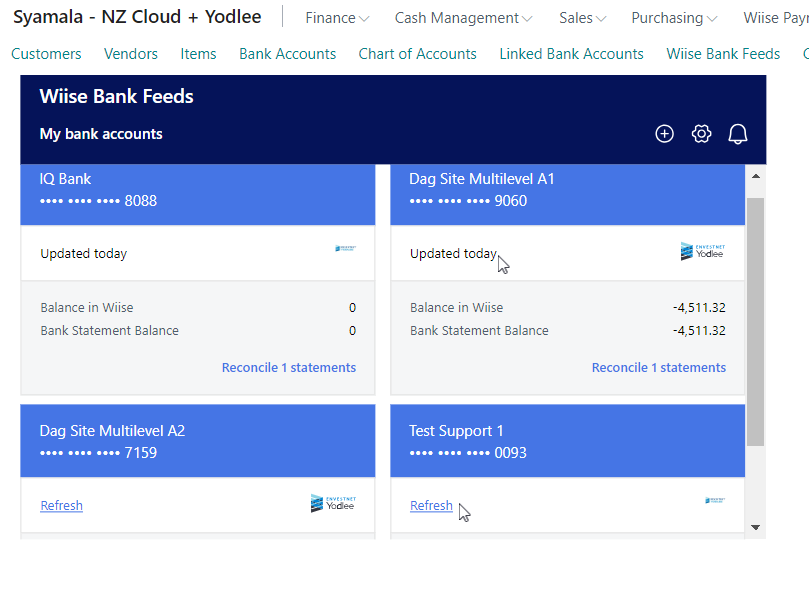Click the scrollbar up arrow

pos(756,176)
